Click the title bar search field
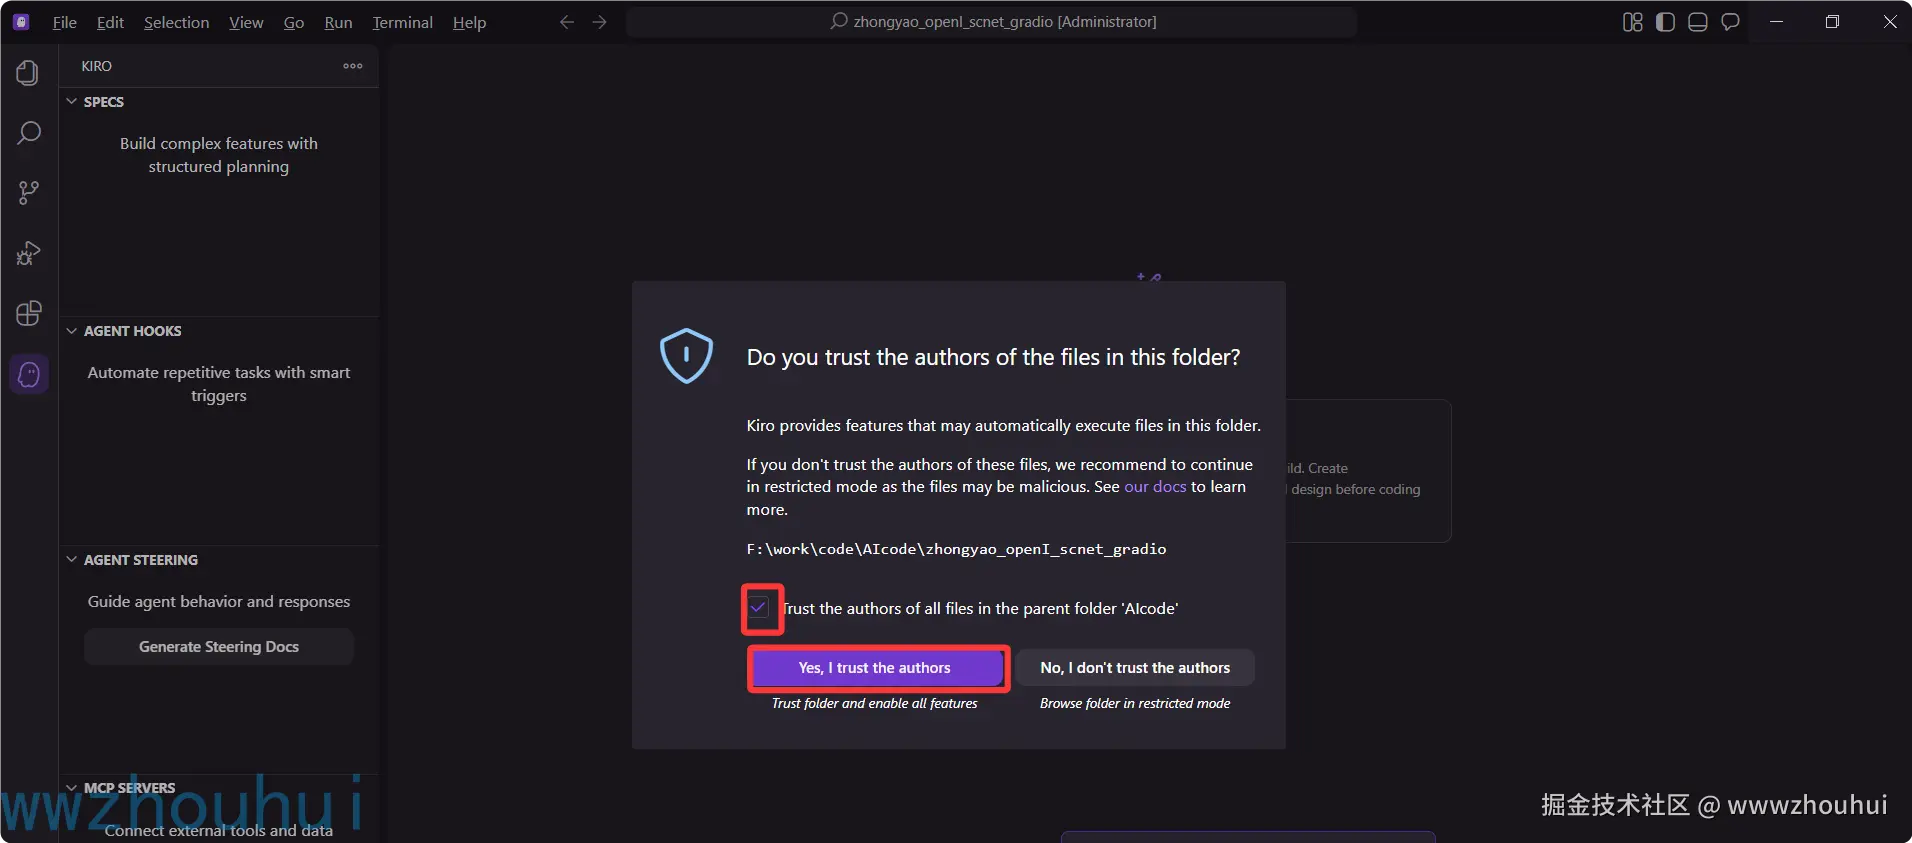 tap(992, 22)
